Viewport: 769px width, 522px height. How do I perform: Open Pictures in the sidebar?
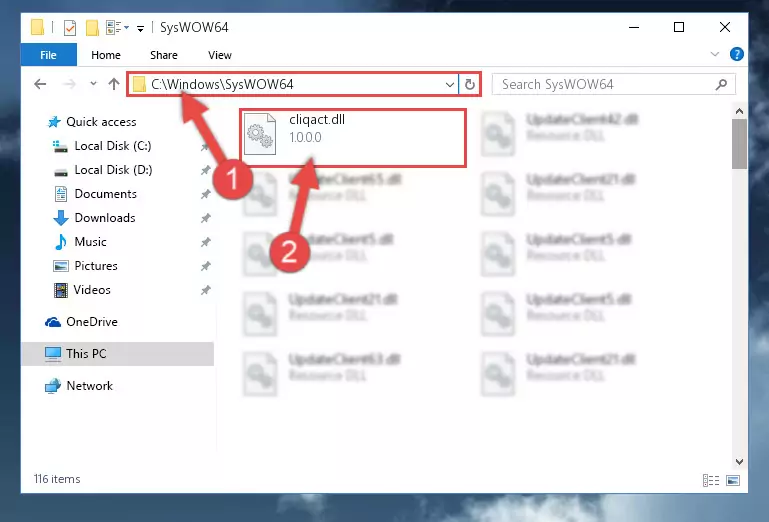pyautogui.click(x=85, y=266)
